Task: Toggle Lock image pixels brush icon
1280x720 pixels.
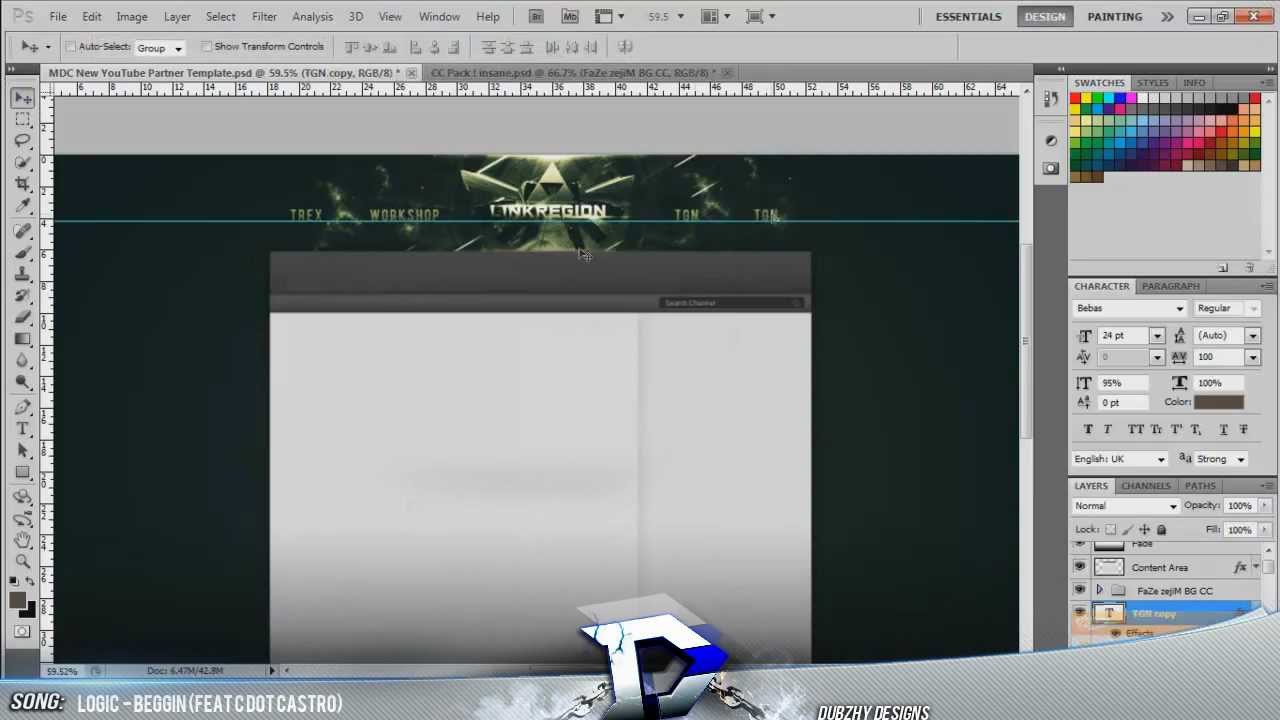Action: point(1127,530)
